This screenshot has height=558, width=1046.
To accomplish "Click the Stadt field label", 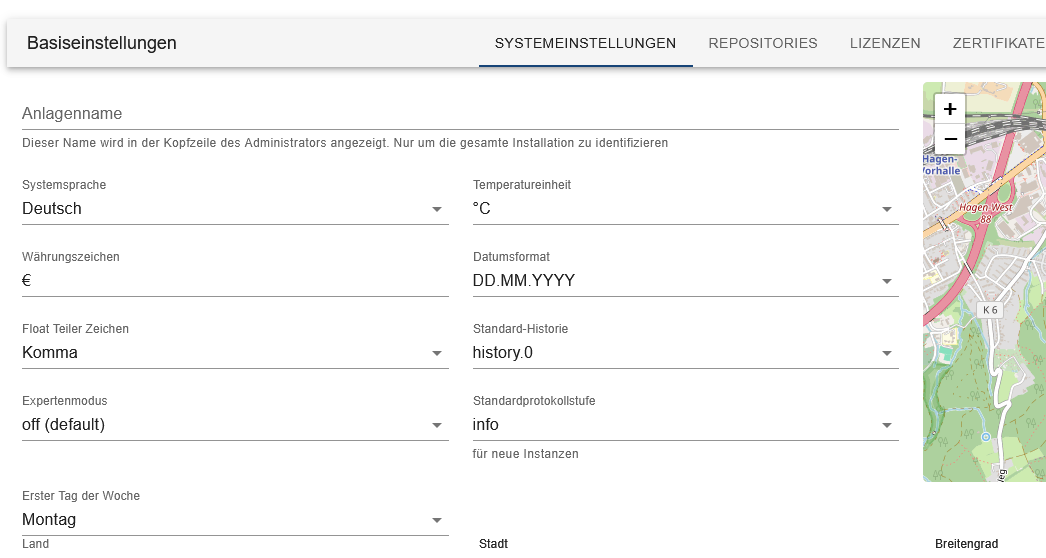I will coord(494,544).
